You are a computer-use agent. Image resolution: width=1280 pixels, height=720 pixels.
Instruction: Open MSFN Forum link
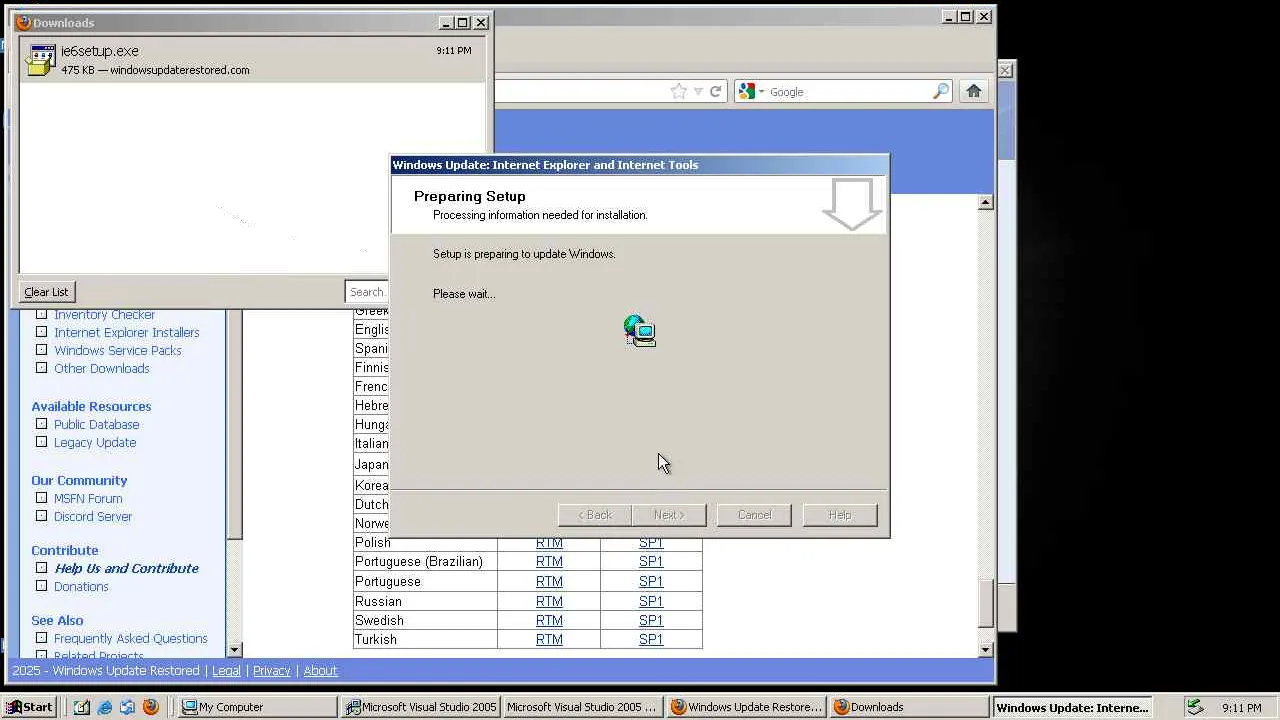(88, 499)
